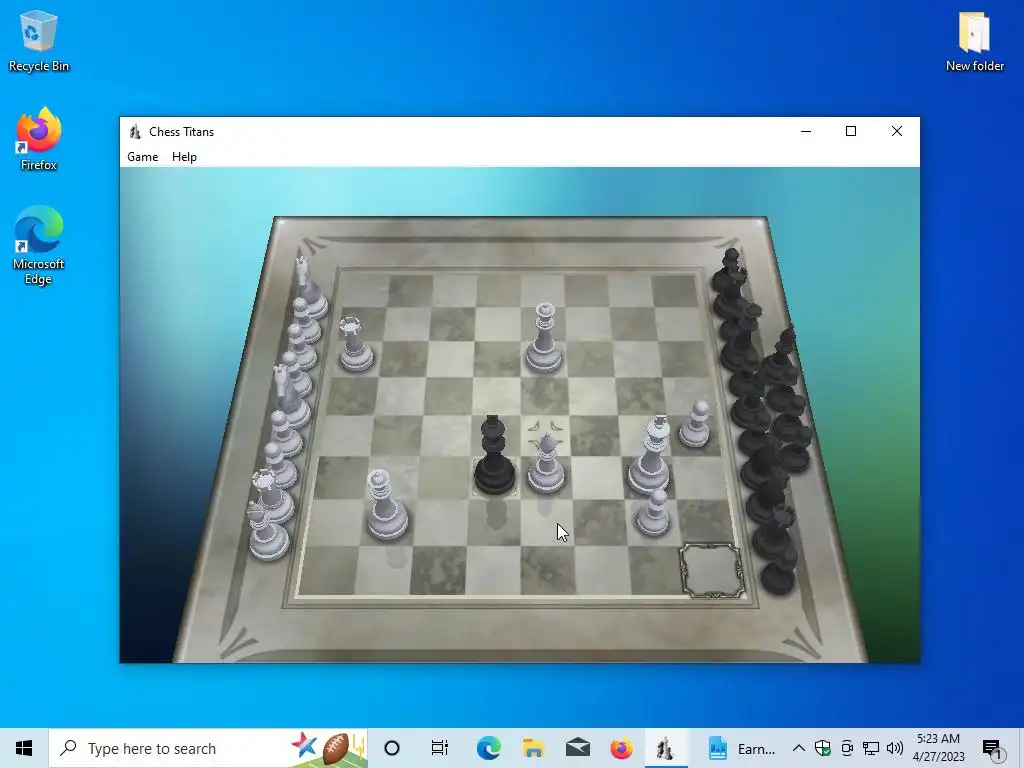This screenshot has height=768, width=1024.
Task: Select the New folder desktop icon
Action: click(x=974, y=41)
